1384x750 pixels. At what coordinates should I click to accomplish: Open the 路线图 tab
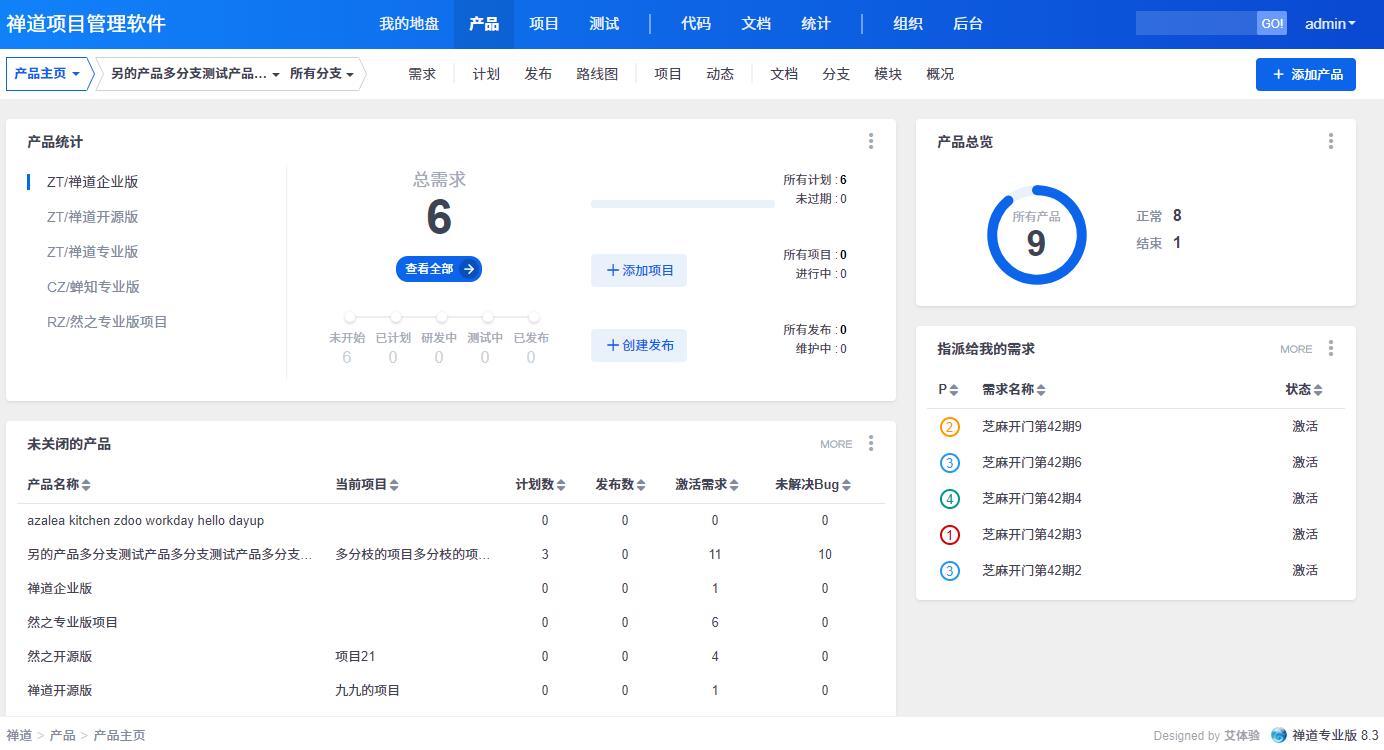point(597,74)
